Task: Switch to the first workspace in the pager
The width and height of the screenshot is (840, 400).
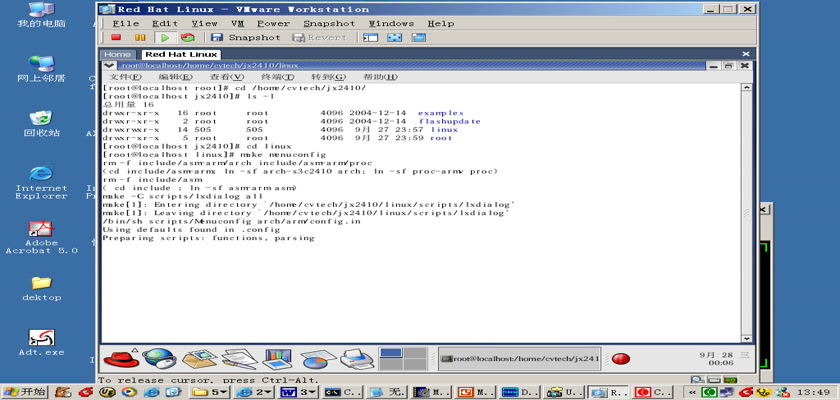Action: (x=390, y=353)
